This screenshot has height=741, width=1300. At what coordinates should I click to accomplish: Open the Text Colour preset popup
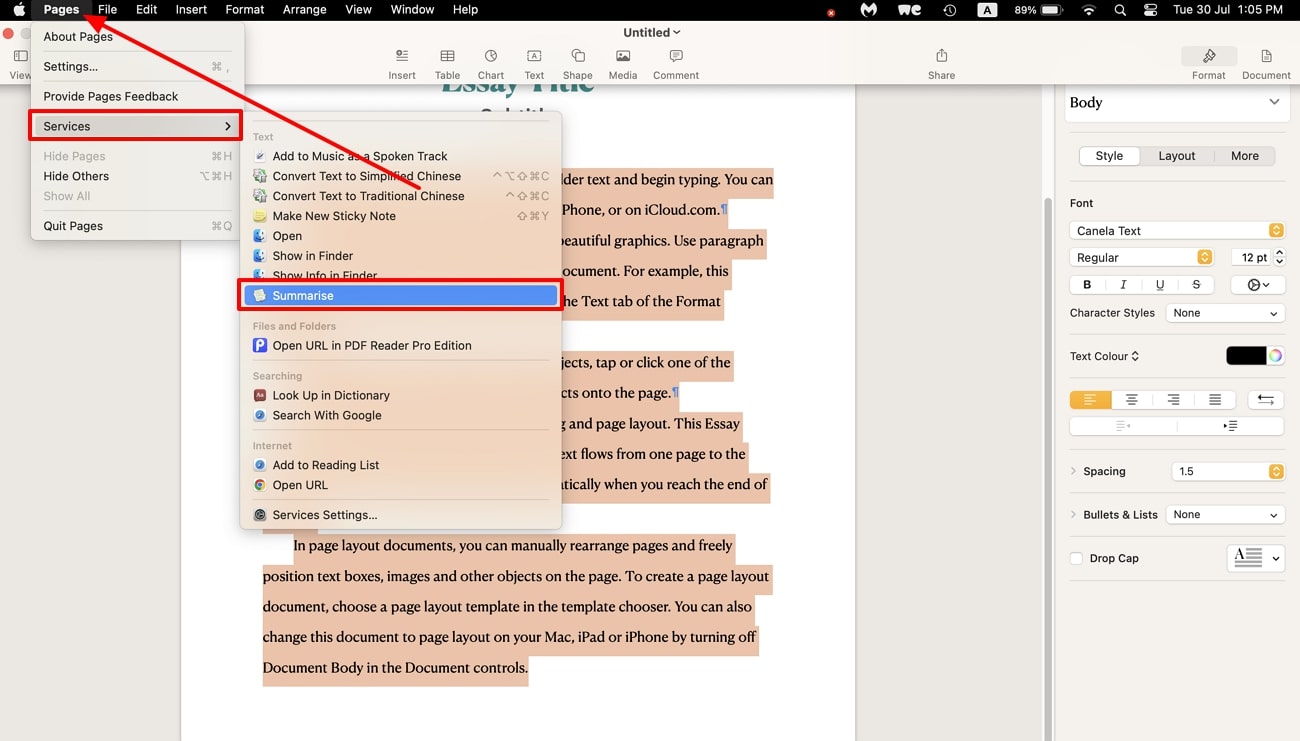pos(1105,356)
